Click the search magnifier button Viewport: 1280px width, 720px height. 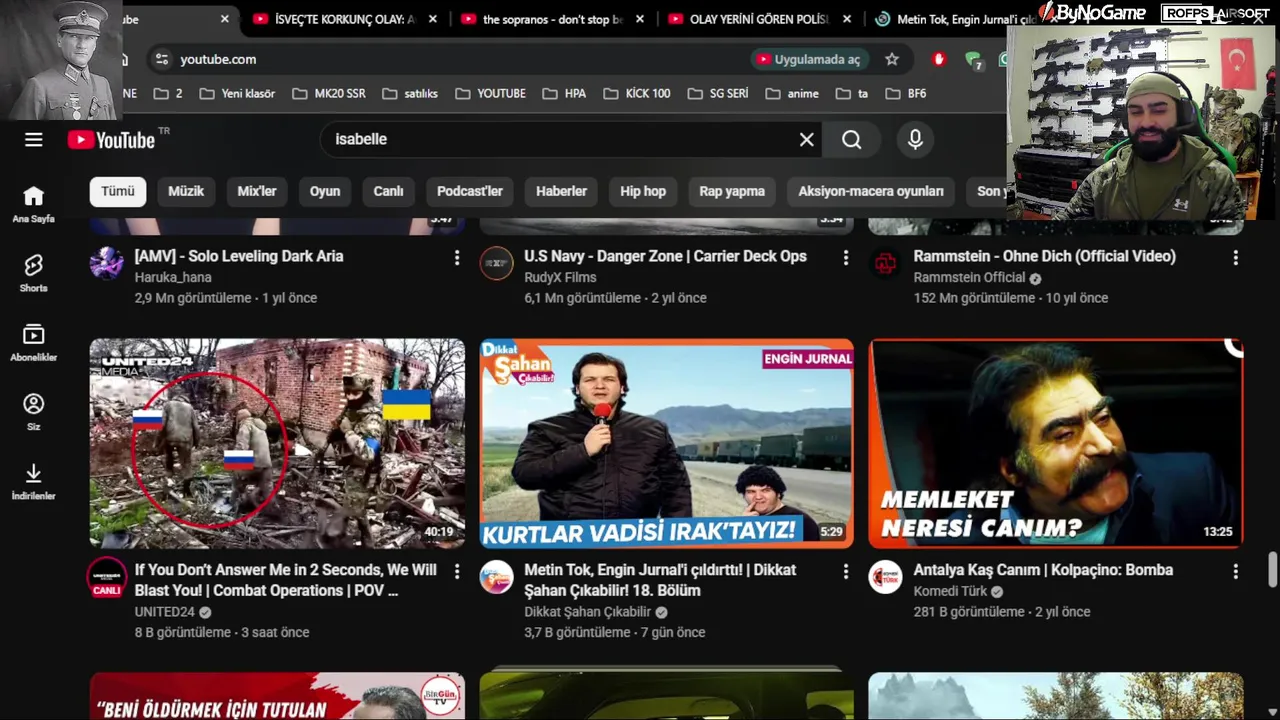point(851,140)
